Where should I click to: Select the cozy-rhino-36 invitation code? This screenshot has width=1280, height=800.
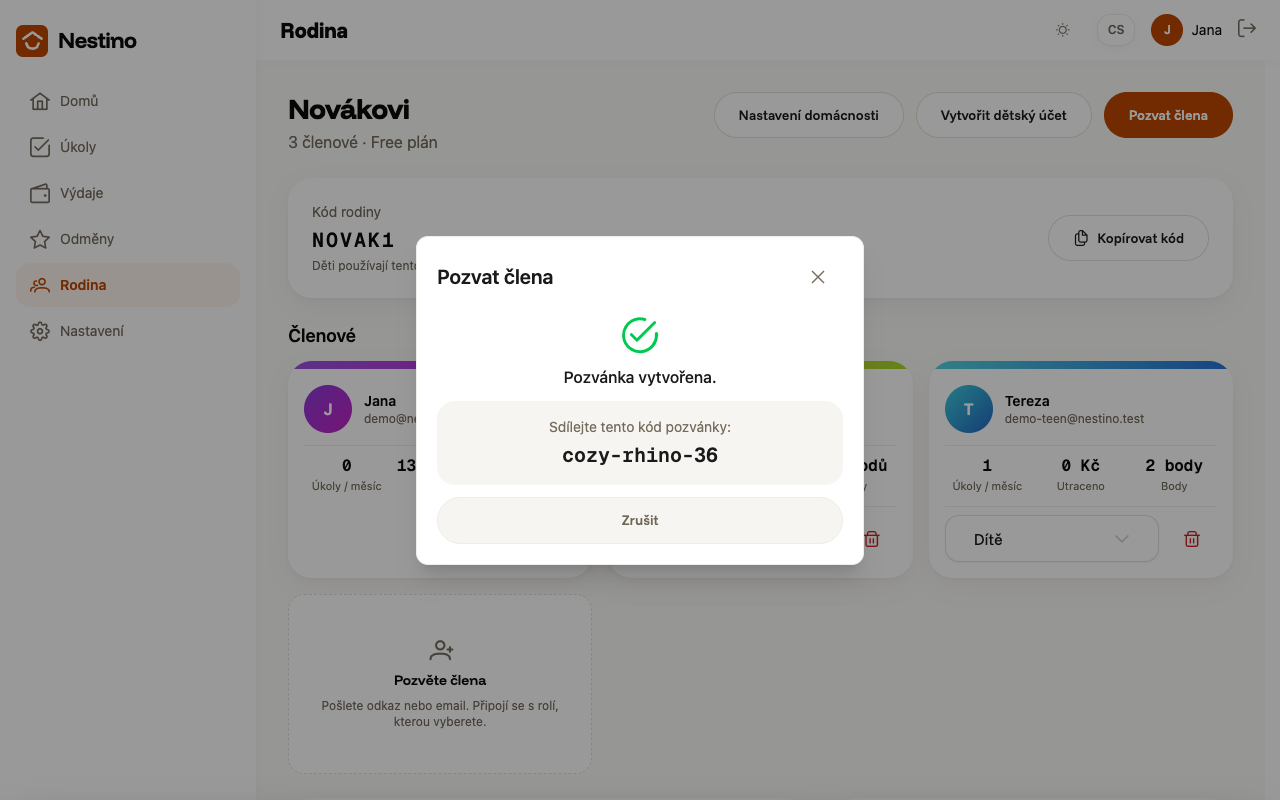pos(640,456)
